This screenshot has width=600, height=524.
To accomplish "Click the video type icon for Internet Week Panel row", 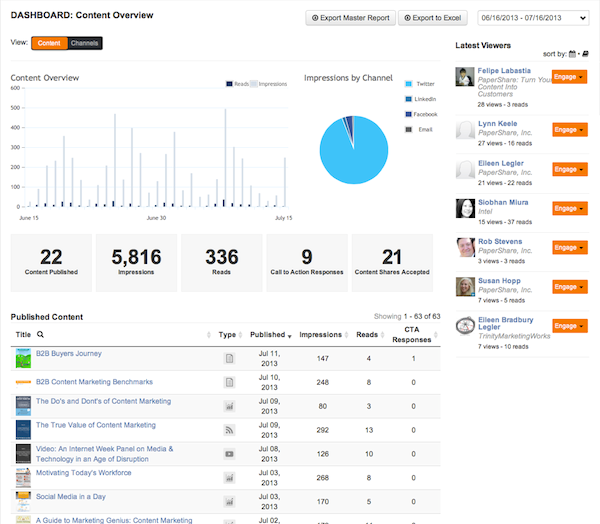I will point(228,453).
